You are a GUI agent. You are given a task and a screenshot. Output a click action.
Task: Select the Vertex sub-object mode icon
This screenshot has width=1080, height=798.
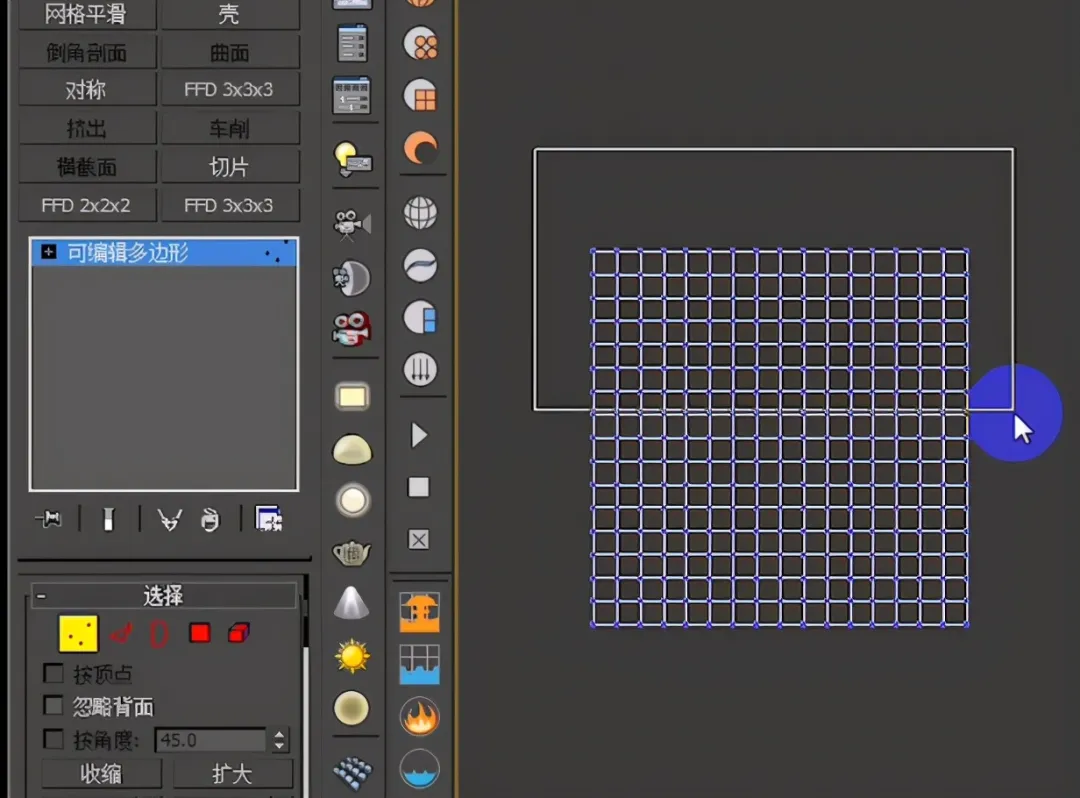click(x=78, y=633)
